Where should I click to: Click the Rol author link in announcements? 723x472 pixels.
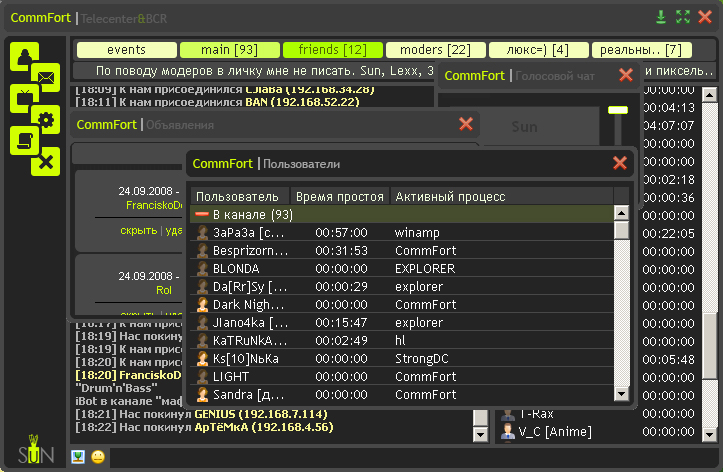pos(164,290)
